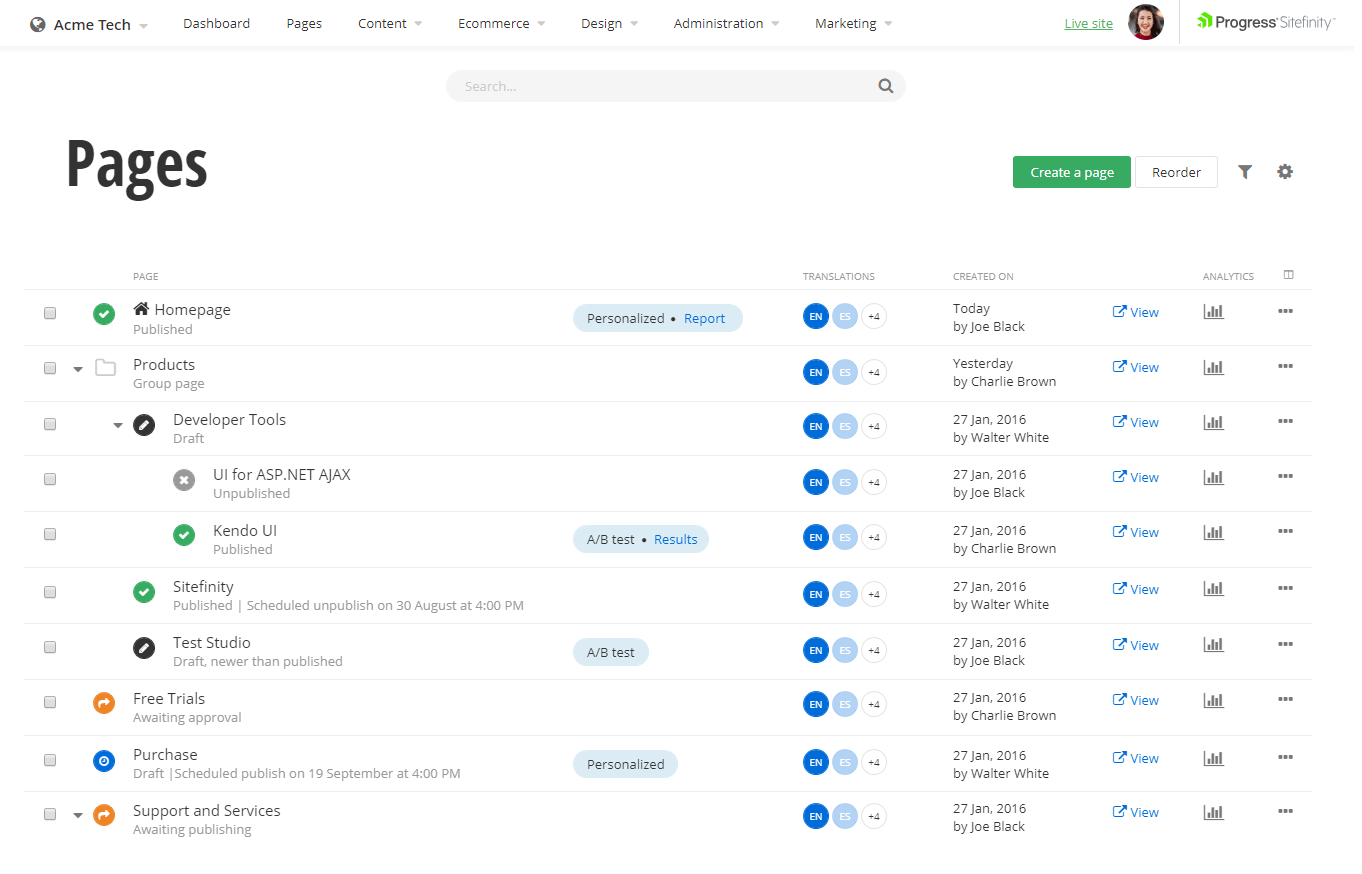Click Free Trials awaiting approval icon
This screenshot has width=1362, height=874.
point(104,703)
